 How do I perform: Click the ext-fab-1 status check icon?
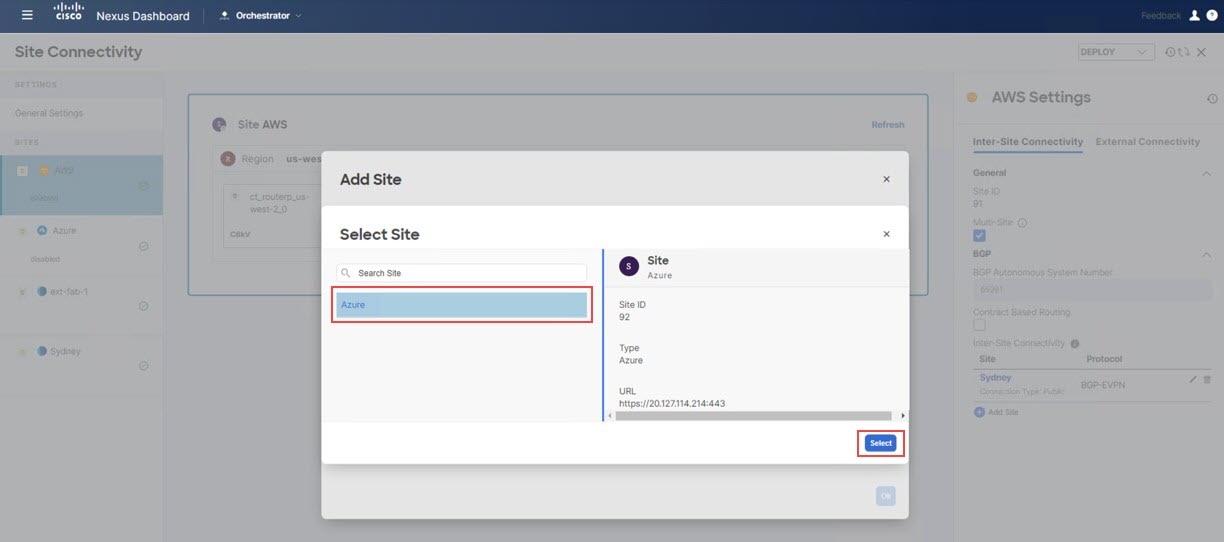pos(144,306)
